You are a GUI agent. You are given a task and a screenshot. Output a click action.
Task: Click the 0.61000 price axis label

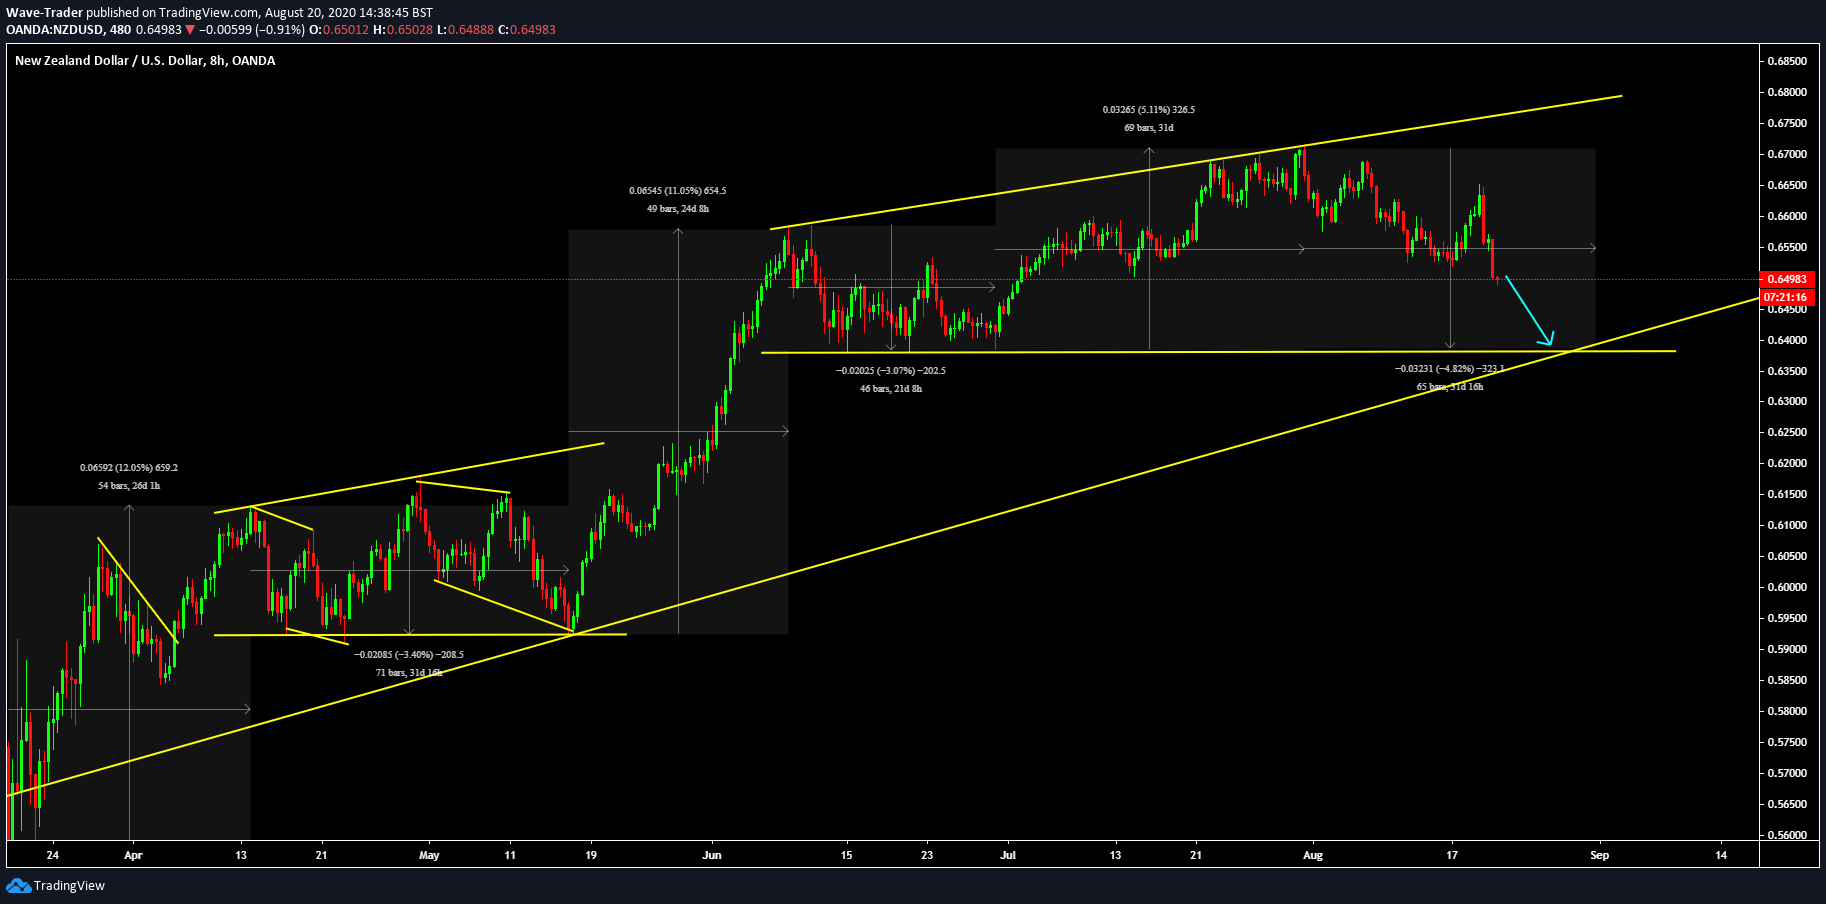[1787, 525]
